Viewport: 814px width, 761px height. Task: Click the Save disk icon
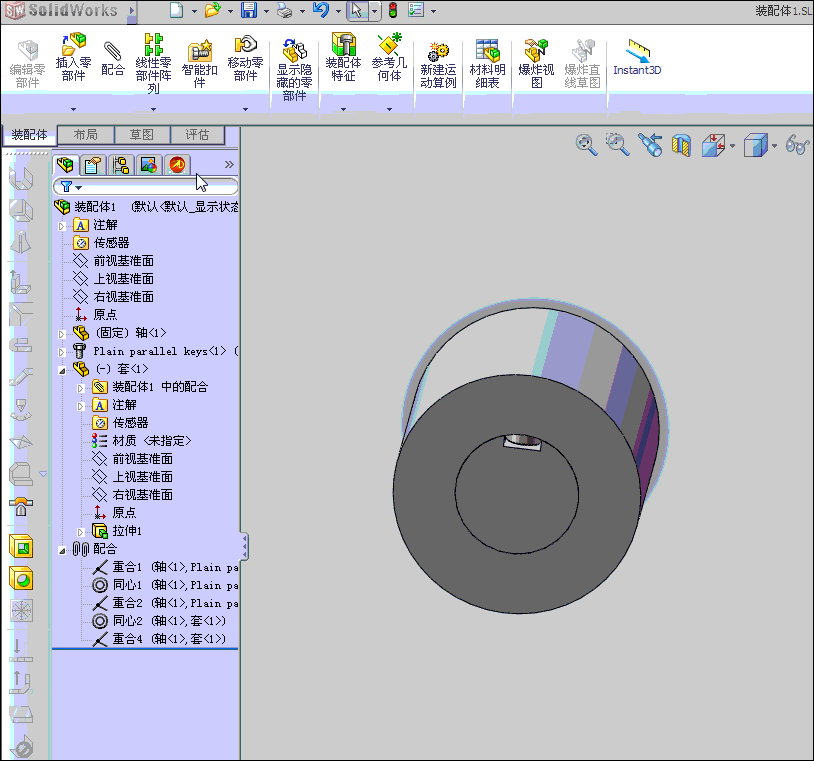pyautogui.click(x=249, y=10)
